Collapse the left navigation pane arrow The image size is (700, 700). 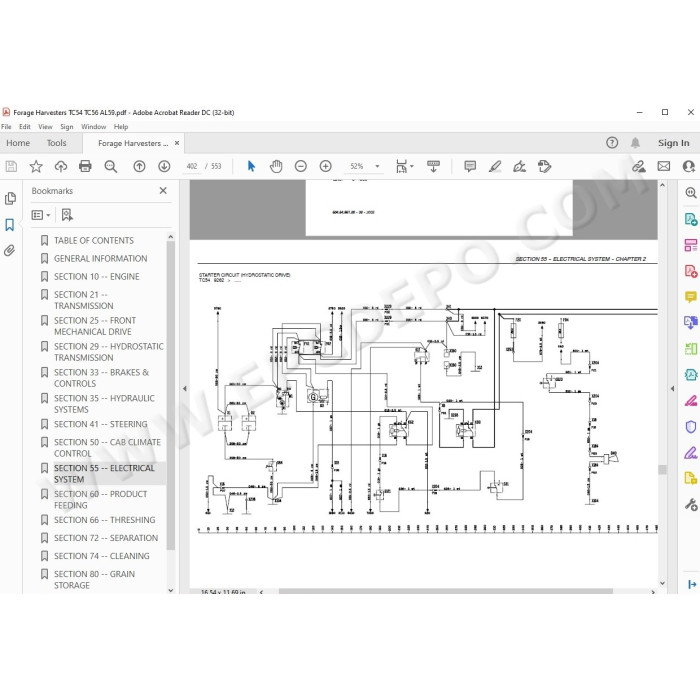185,388
